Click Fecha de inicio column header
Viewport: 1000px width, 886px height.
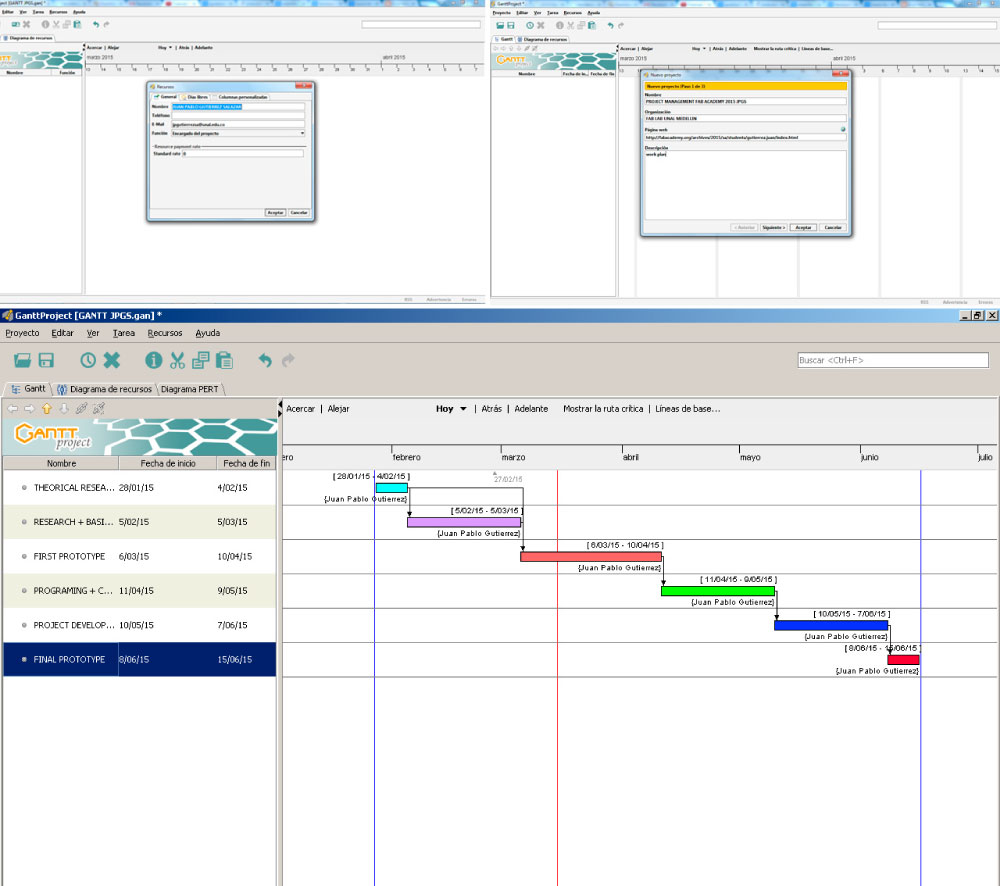(x=168, y=464)
